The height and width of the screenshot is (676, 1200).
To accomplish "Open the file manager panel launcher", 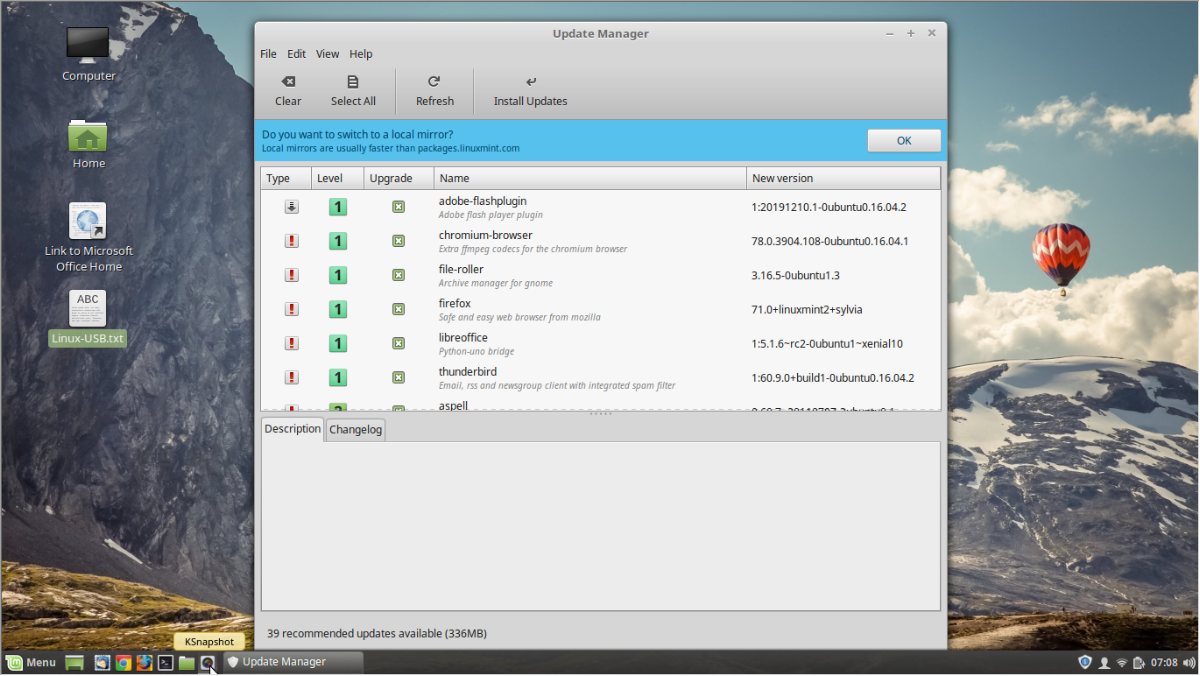I will coord(187,662).
